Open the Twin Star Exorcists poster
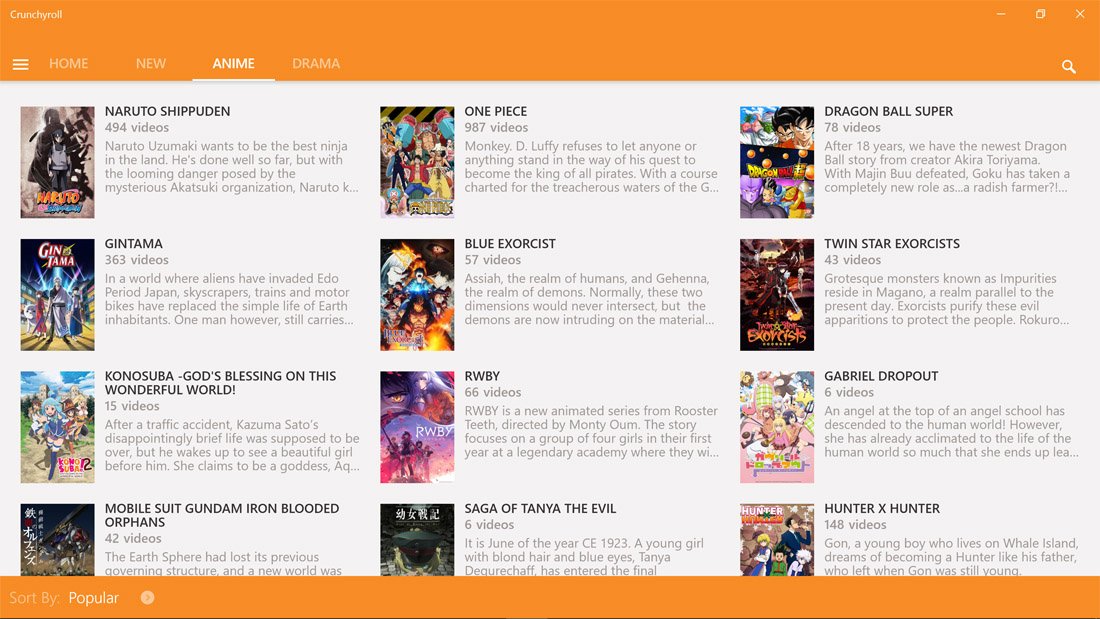Viewport: 1100px width, 619px height. (x=777, y=295)
